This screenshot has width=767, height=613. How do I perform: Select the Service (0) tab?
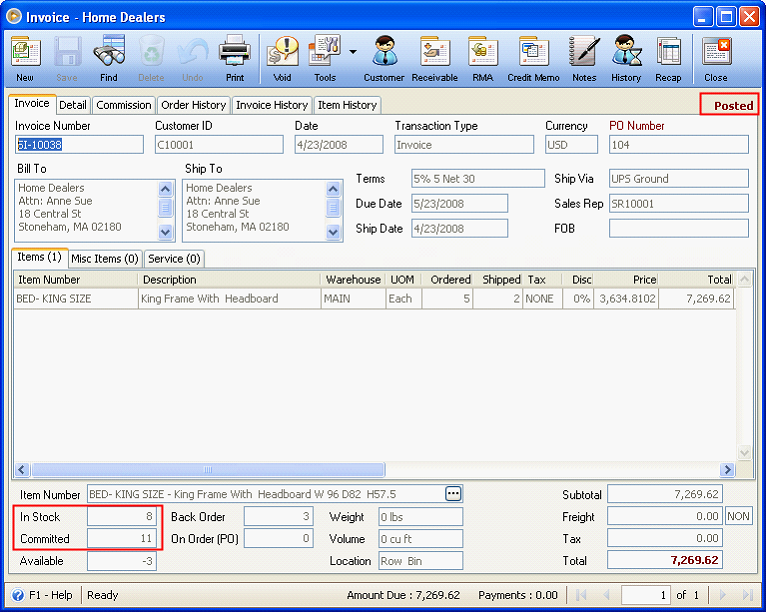point(174,259)
